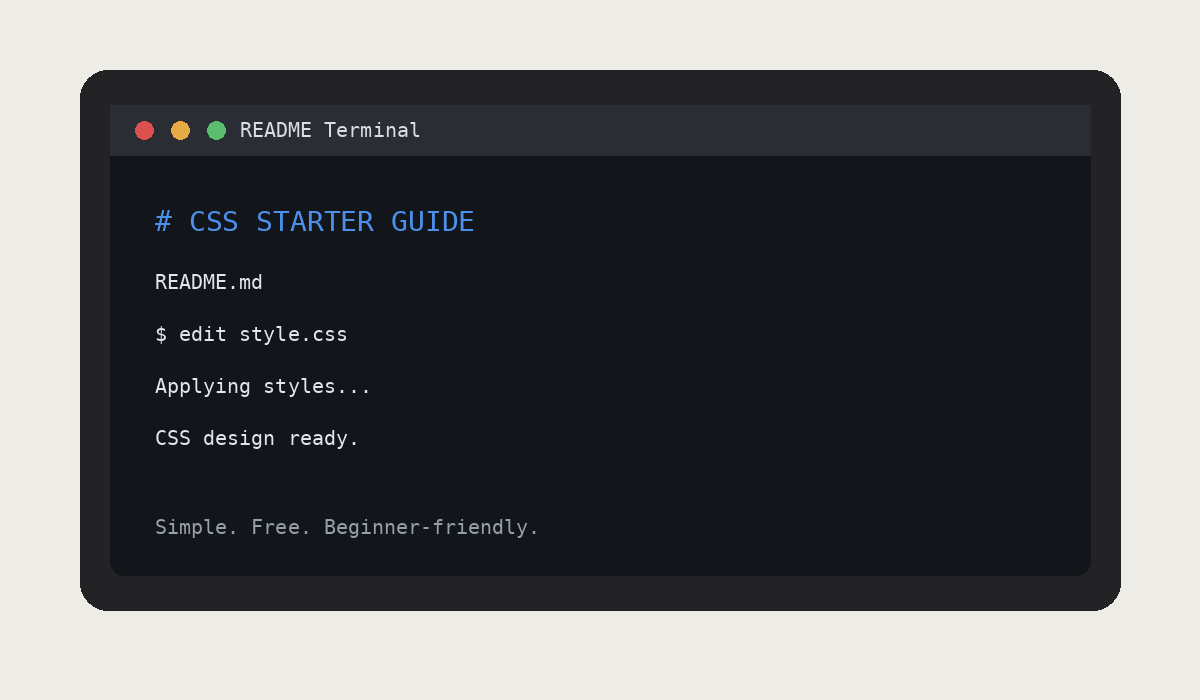Click the README.md line
Image resolution: width=1200 pixels, height=700 pixels.
[x=209, y=282]
